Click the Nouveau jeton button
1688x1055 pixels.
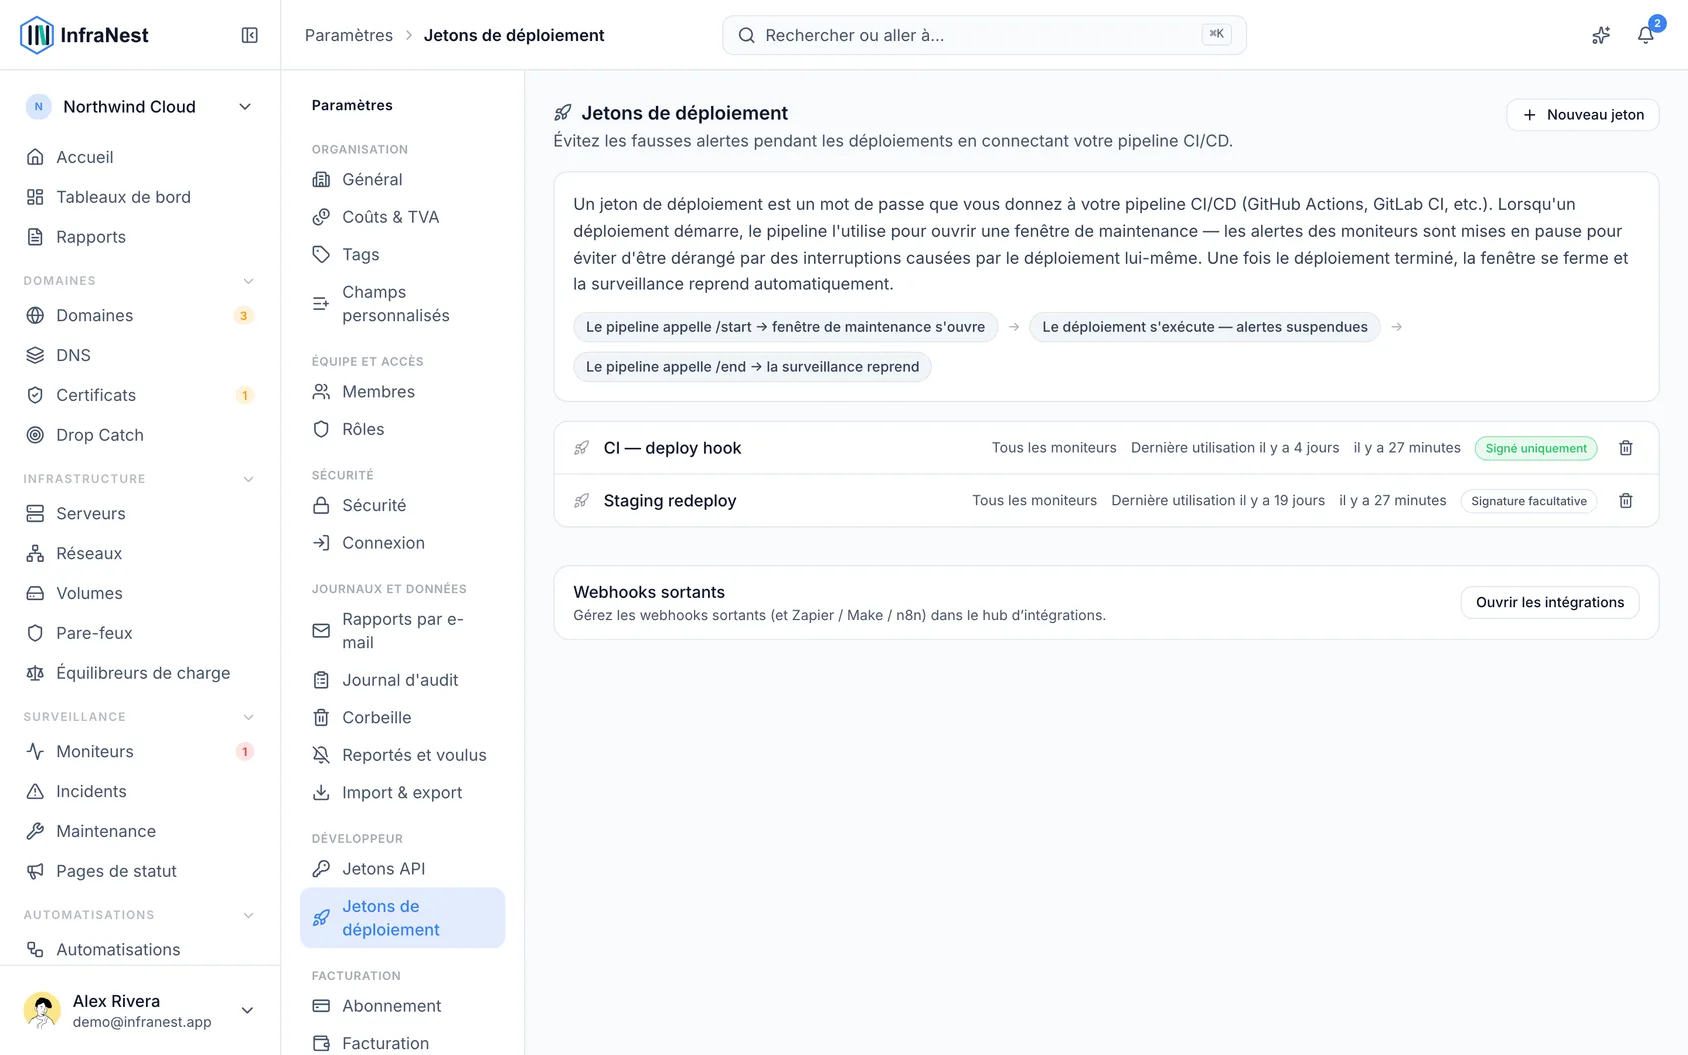pos(1582,115)
